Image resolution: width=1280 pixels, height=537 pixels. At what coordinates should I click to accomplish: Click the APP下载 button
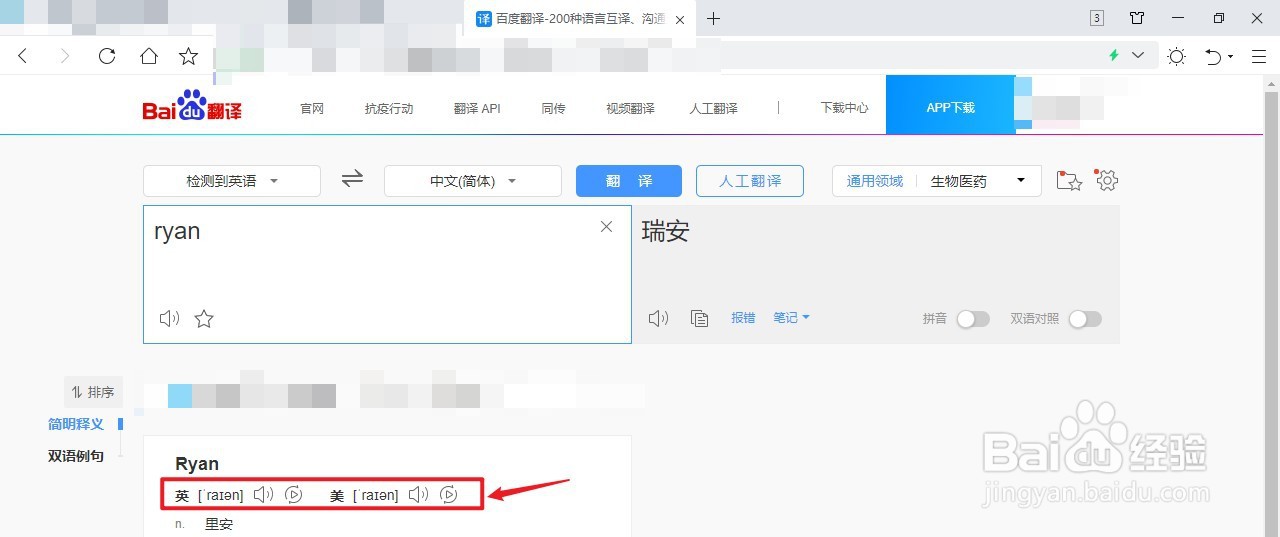[x=950, y=105]
